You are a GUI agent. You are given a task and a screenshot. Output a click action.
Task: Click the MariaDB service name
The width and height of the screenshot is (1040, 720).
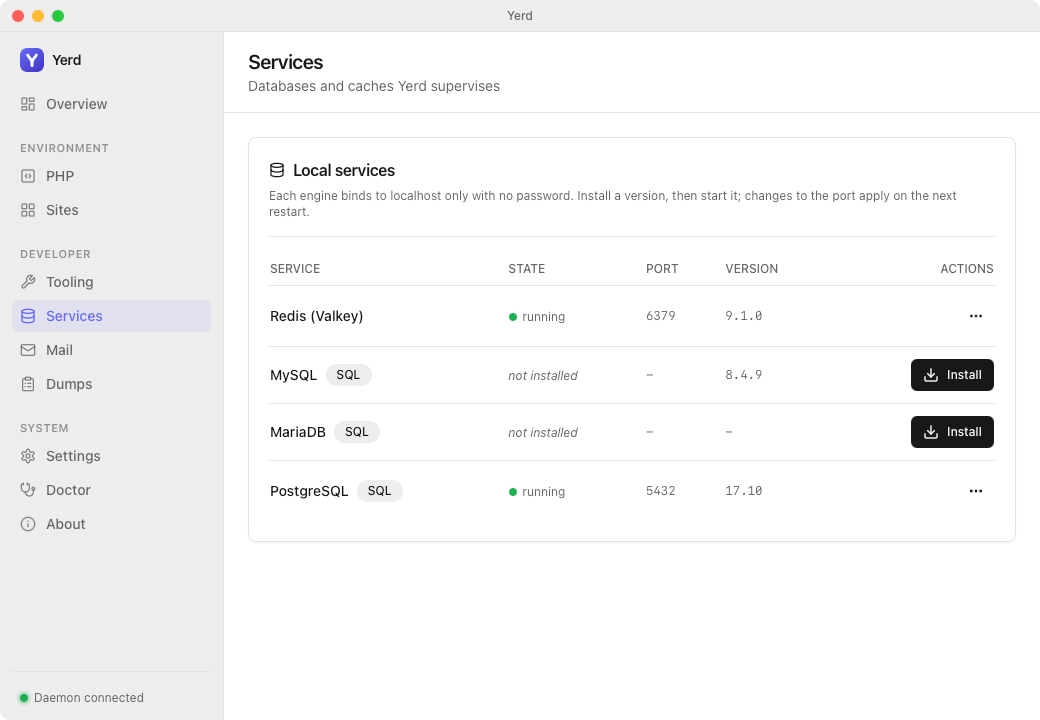298,432
